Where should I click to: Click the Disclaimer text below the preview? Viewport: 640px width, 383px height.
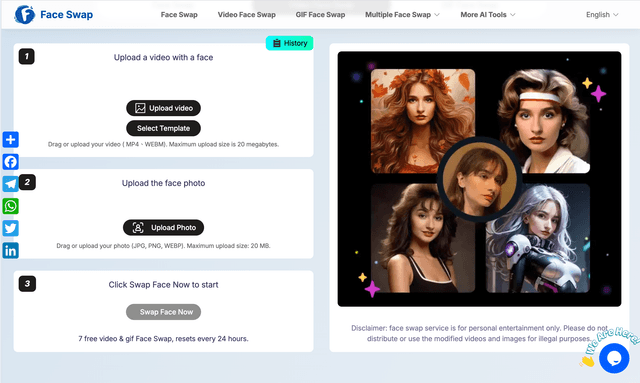pos(480,333)
